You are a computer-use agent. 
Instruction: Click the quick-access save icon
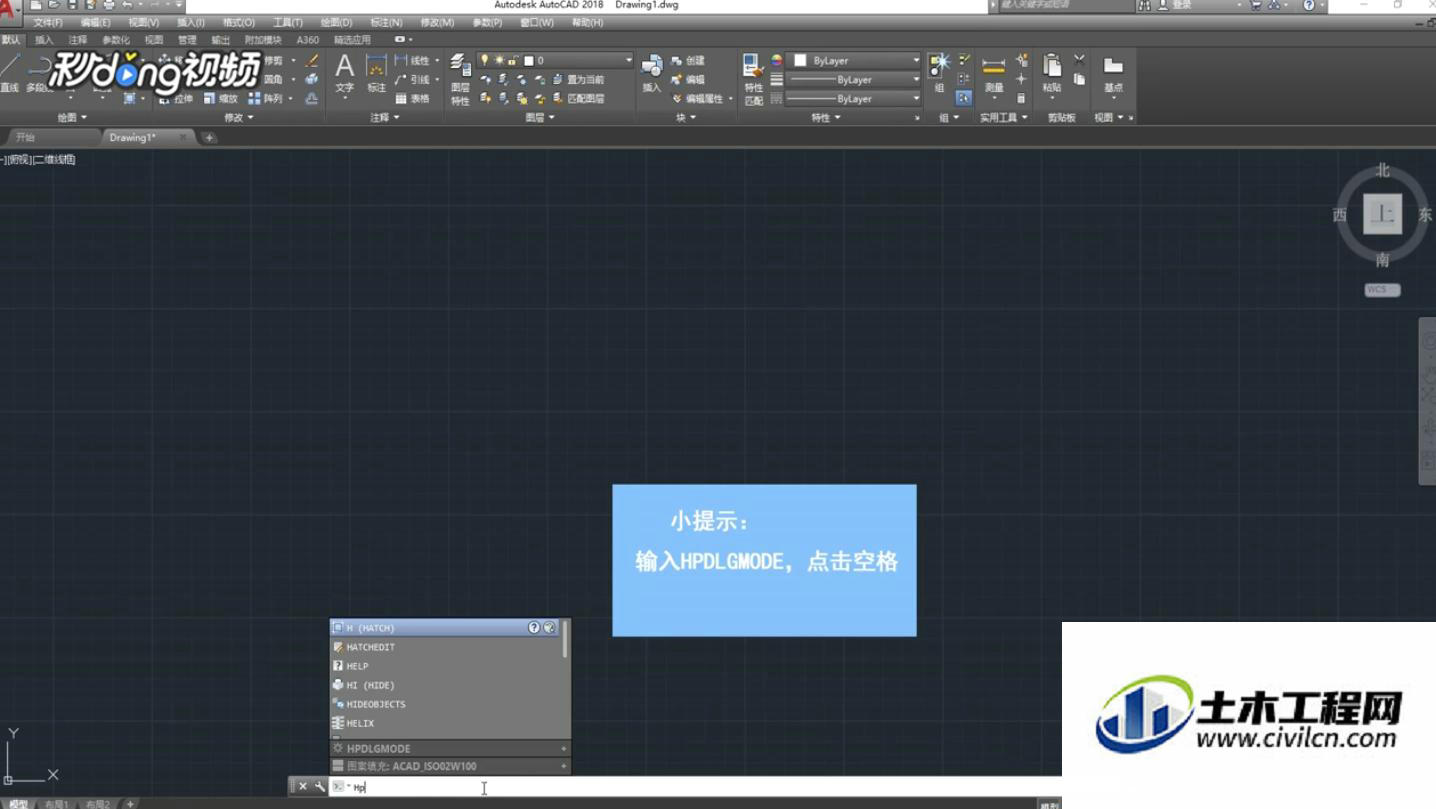pos(72,5)
